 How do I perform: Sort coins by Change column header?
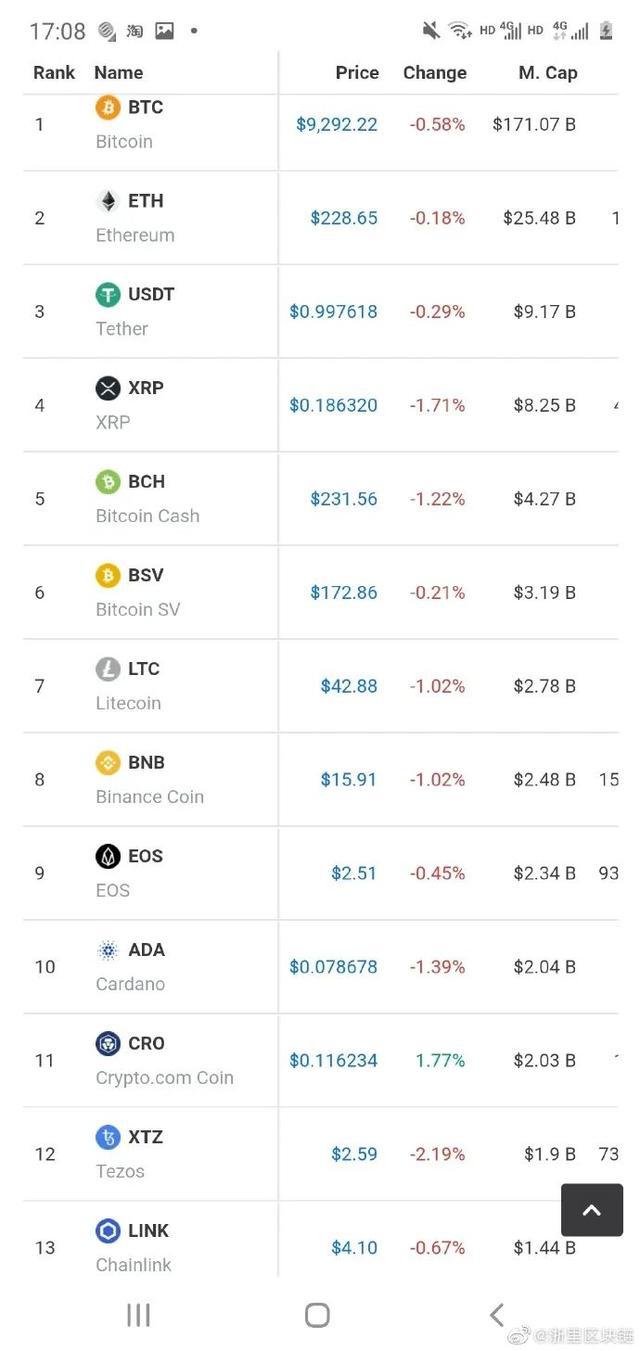[x=435, y=73]
